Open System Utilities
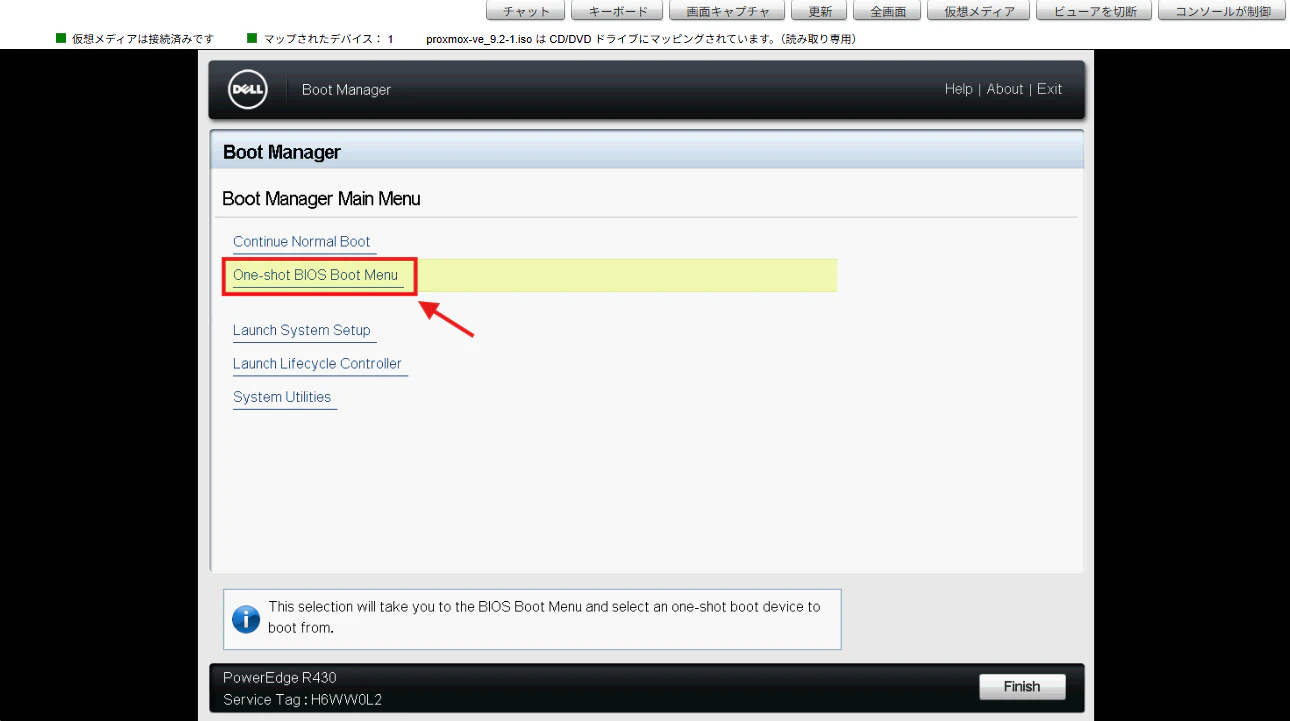Image resolution: width=1290 pixels, height=721 pixels. (282, 397)
